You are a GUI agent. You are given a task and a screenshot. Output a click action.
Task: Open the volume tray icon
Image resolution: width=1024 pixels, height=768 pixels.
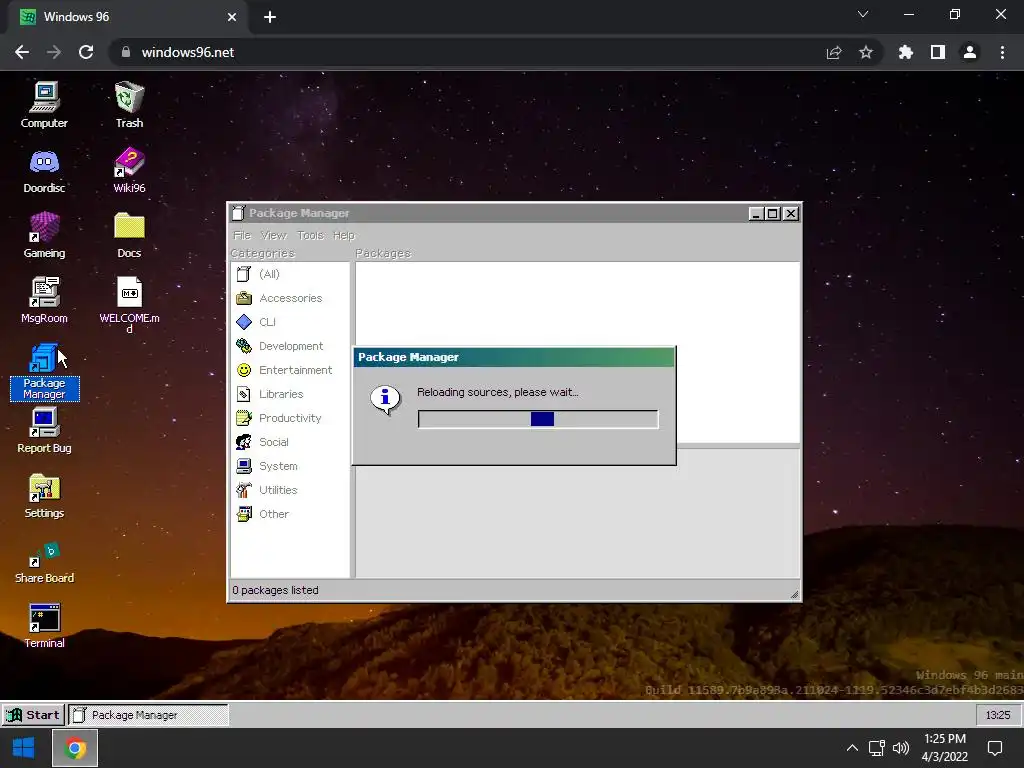click(x=901, y=748)
